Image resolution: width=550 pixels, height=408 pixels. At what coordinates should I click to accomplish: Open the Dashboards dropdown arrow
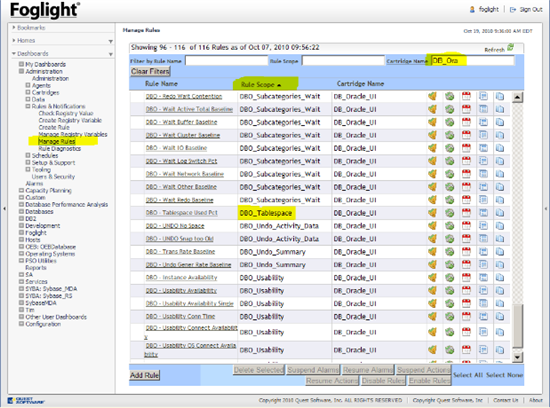coord(110,54)
